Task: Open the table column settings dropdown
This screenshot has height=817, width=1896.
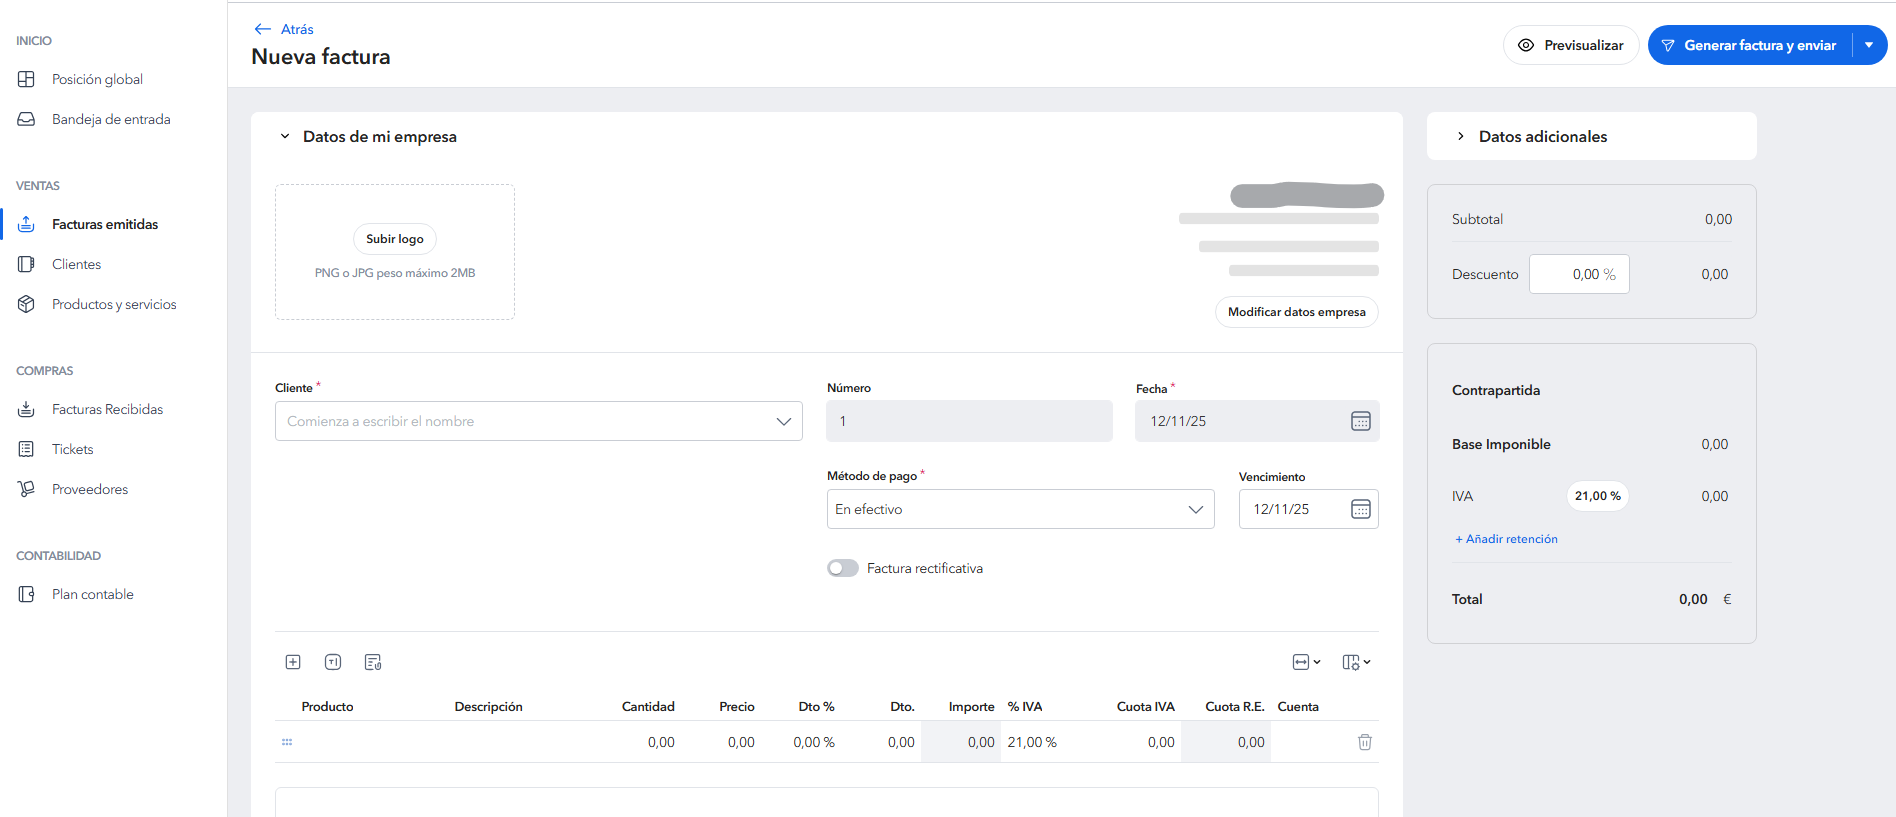Action: pyautogui.click(x=1356, y=662)
